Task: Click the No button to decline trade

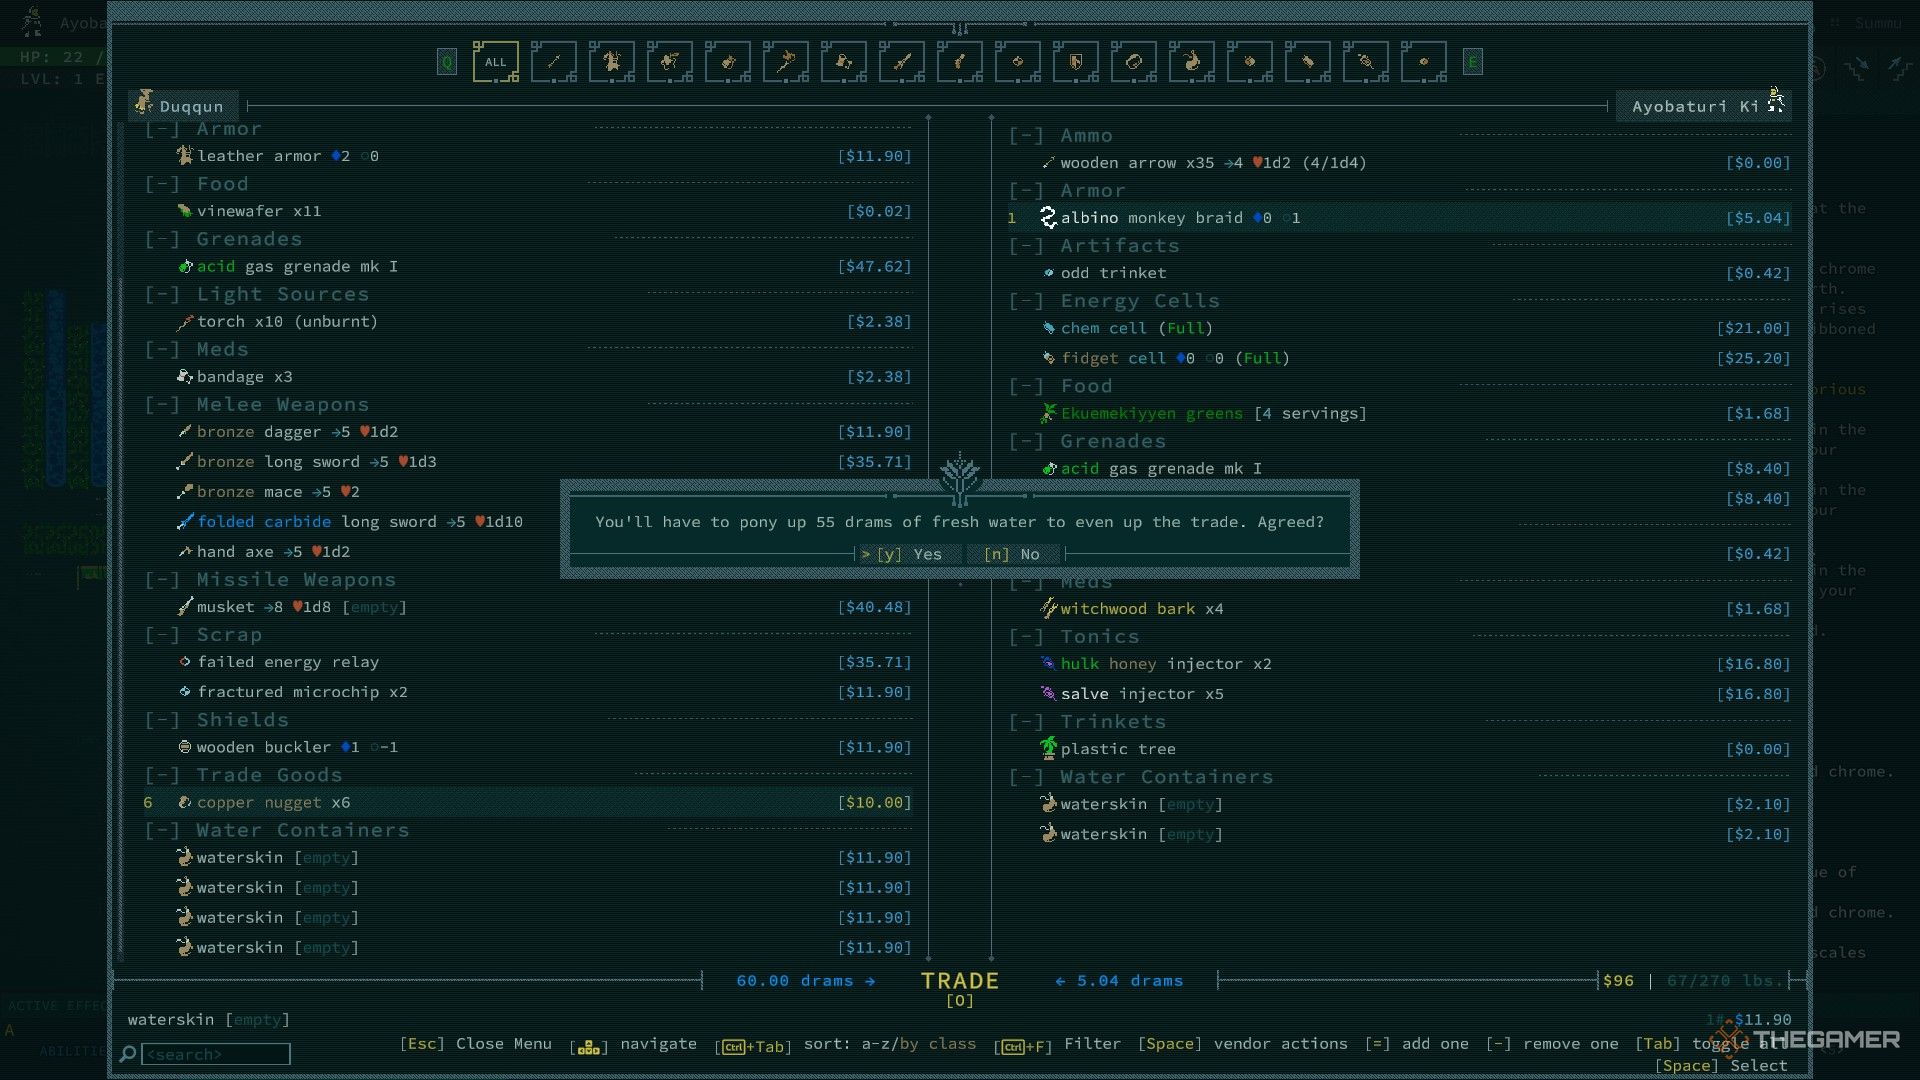Action: [1027, 554]
